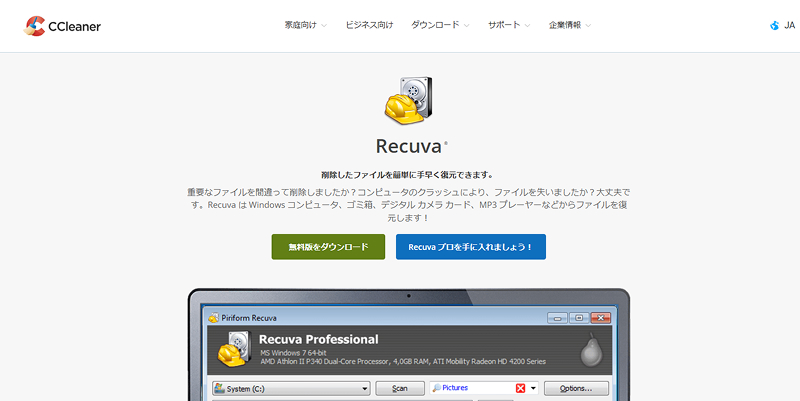800x401 pixels.
Task: Open the Pictures filter dropdown arrow
Action: point(534,388)
